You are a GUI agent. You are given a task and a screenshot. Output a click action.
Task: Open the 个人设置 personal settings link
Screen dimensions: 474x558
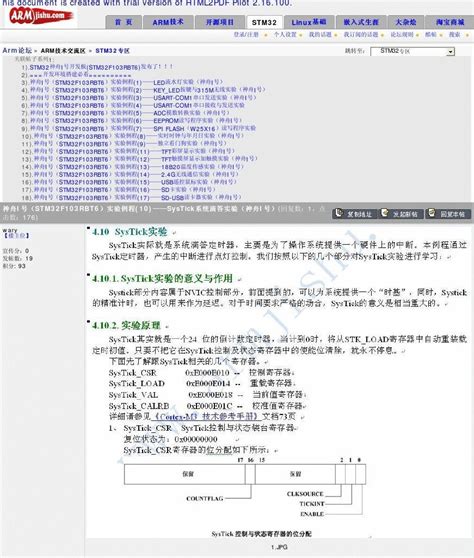click(285, 35)
